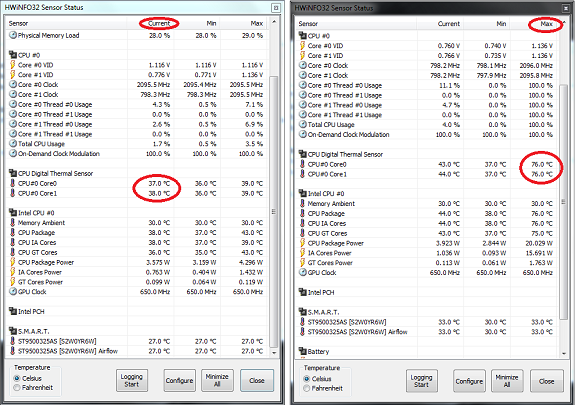Click CPU Digital Thermal Sensor chip icon, left window
Image resolution: width=575 pixels, height=405 pixels.
pos(13,173)
